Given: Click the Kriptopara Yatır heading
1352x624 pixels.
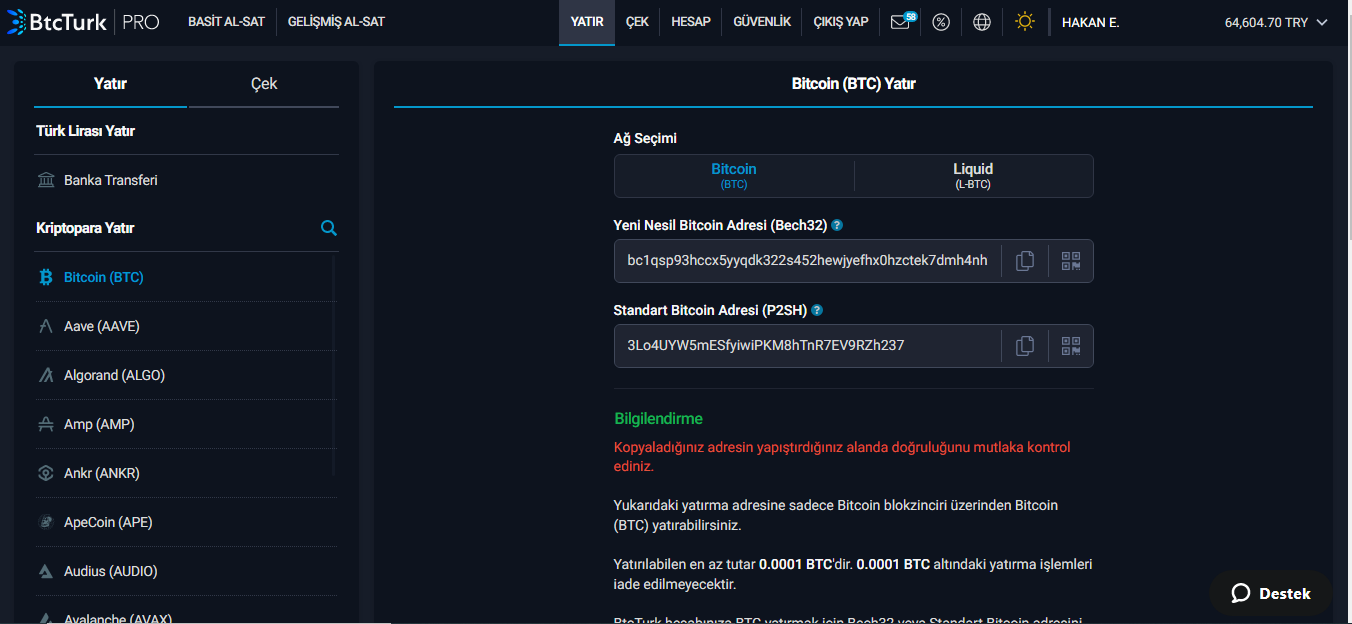Looking at the screenshot, I should (x=85, y=228).
